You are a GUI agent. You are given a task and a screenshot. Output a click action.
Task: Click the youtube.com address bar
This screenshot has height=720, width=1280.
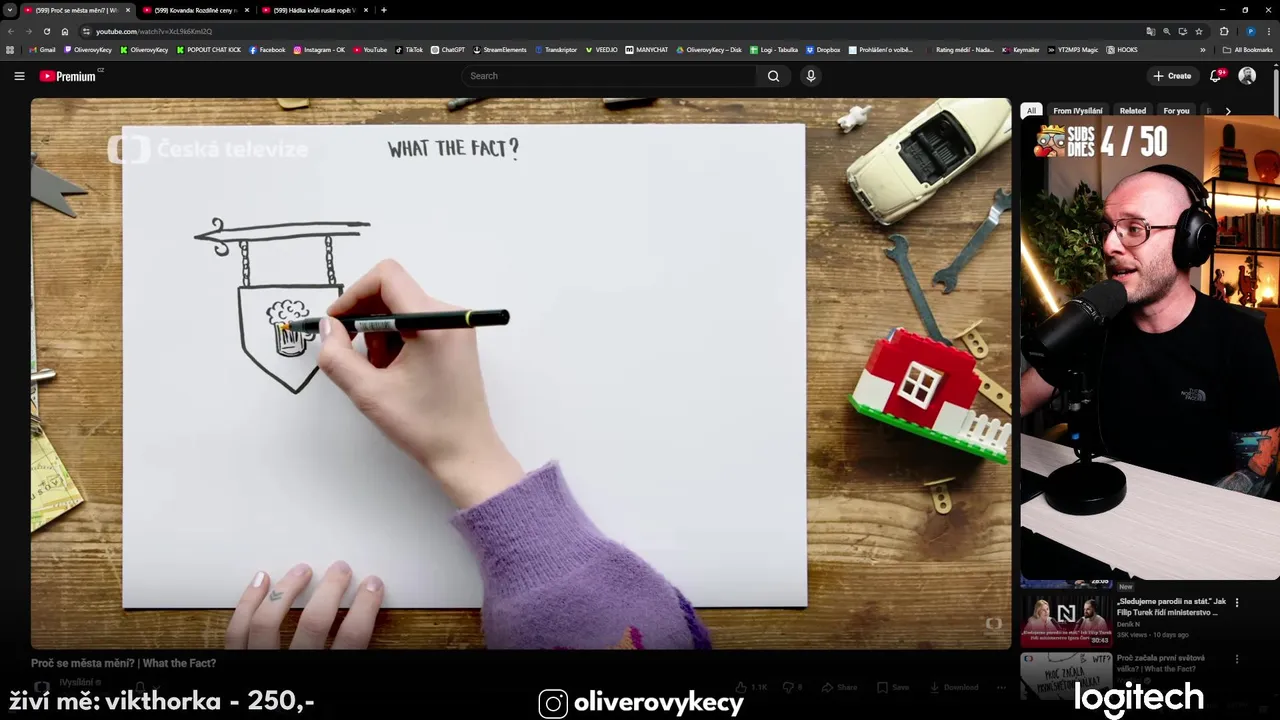600,31
